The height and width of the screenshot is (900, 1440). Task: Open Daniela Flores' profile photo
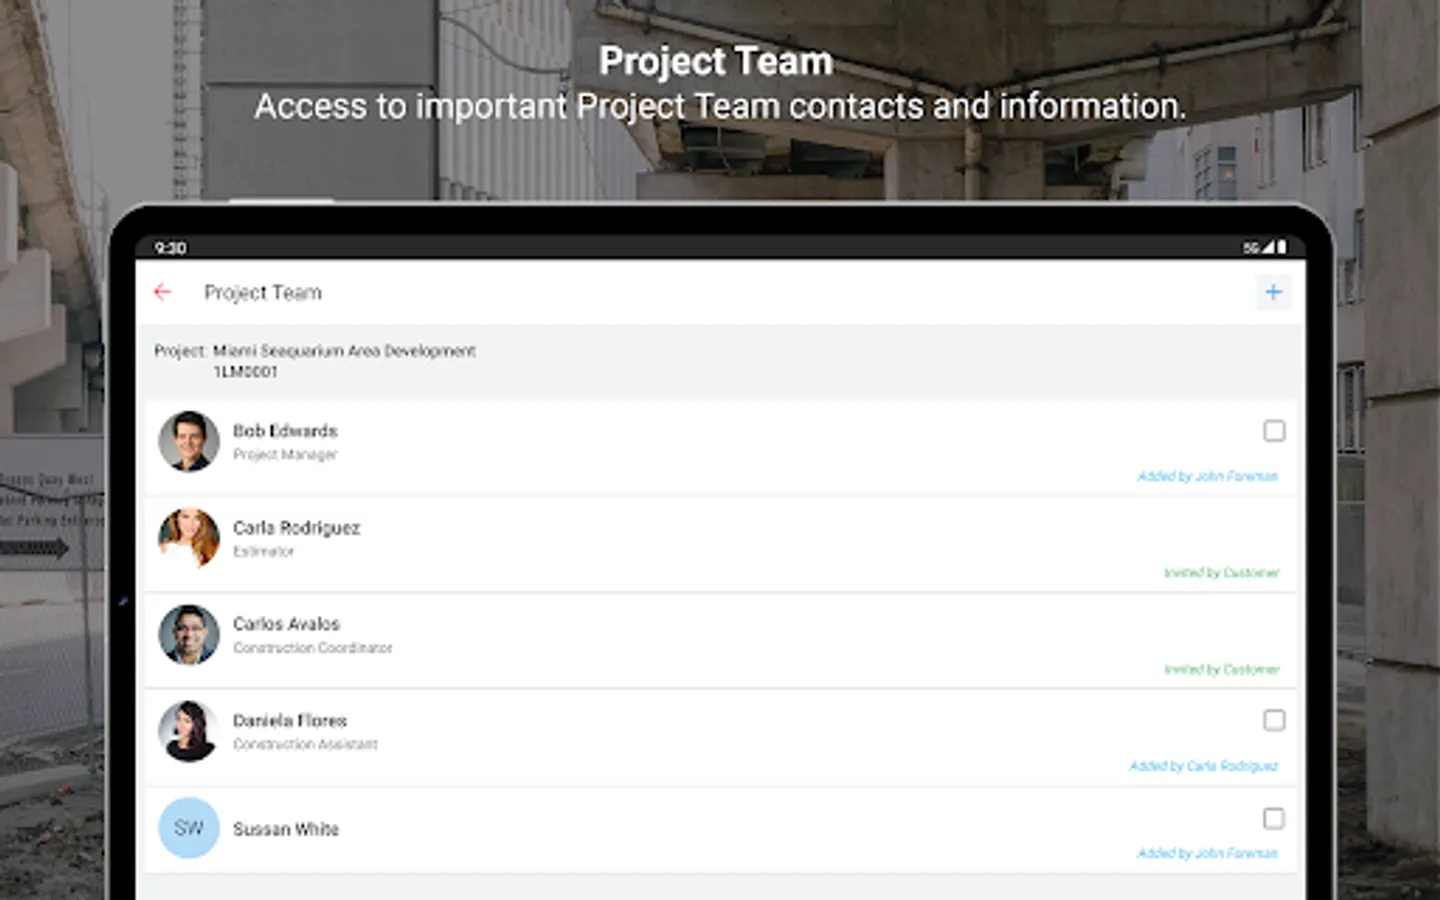(x=189, y=731)
